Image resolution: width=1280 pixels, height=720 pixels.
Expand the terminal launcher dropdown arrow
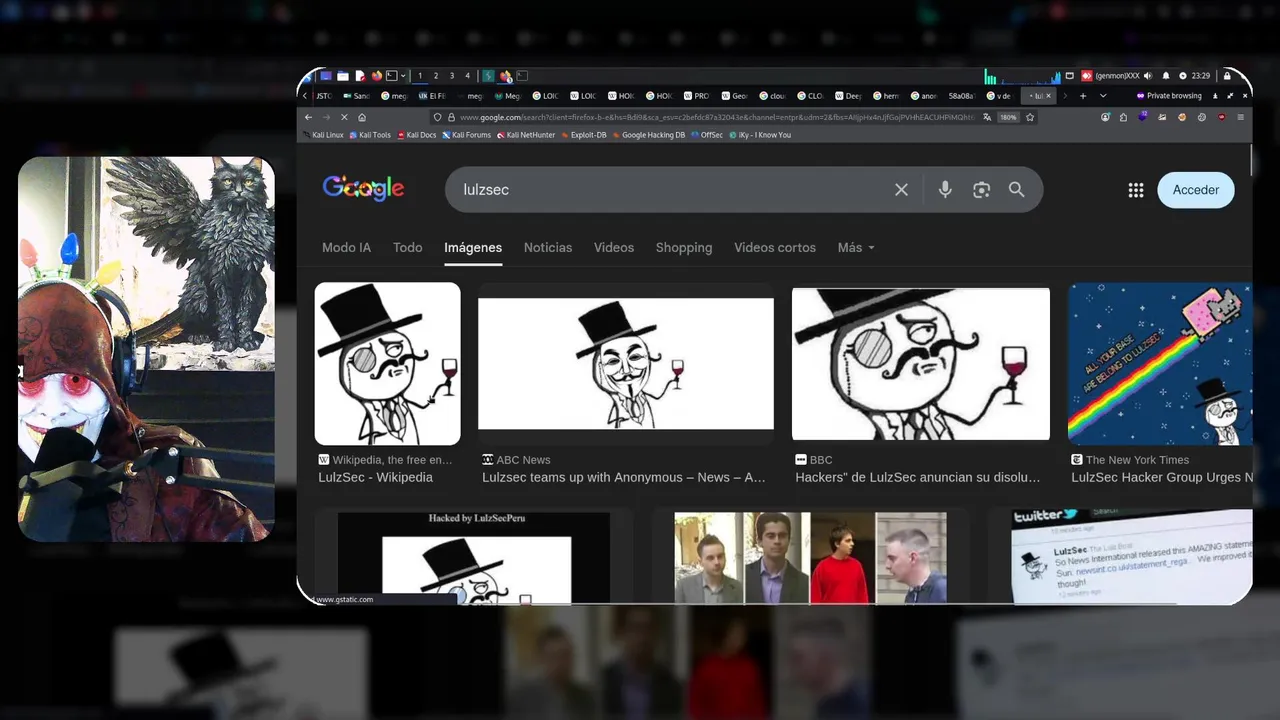pos(403,76)
